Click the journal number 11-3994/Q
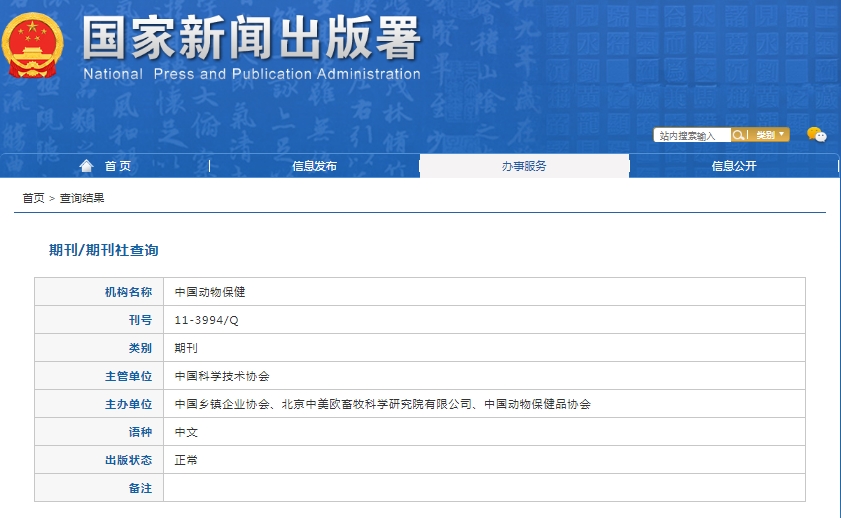 207,320
